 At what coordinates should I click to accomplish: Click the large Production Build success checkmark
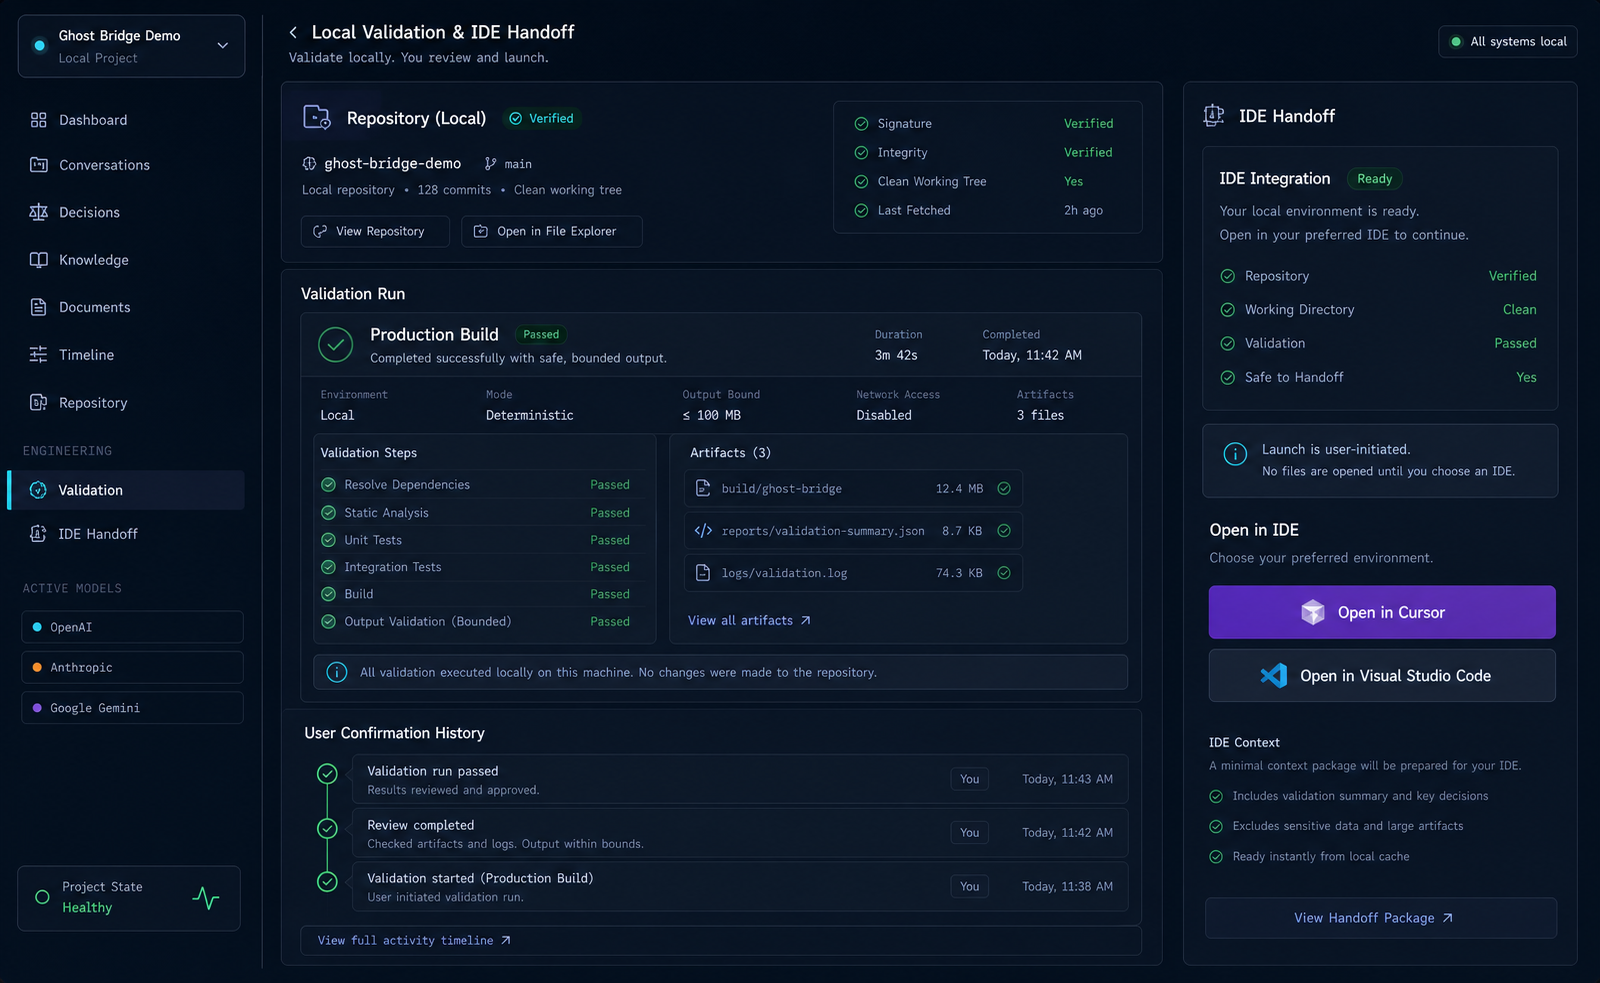(x=336, y=345)
